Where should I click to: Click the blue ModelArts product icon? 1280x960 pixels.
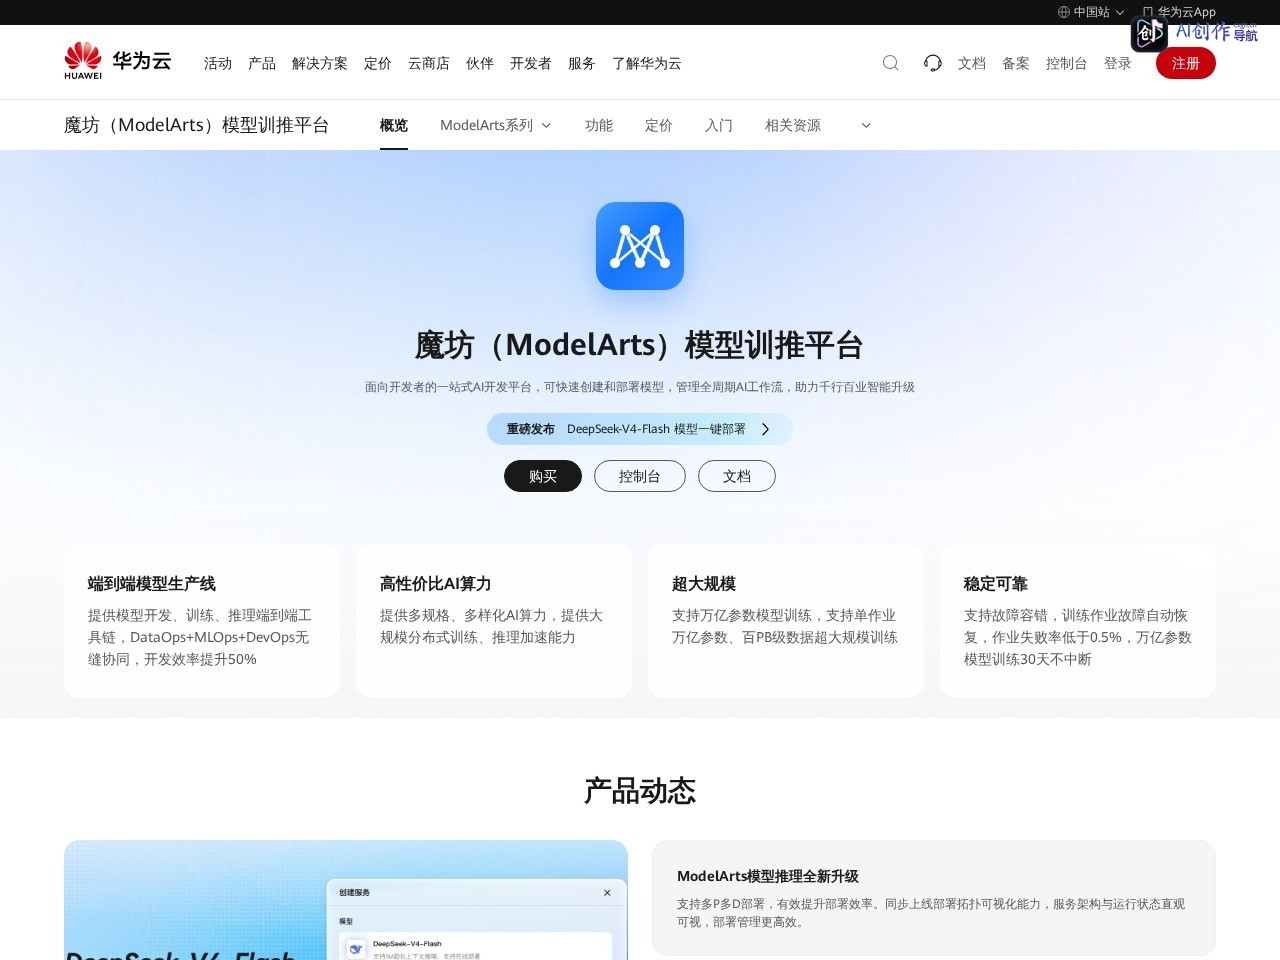click(640, 246)
